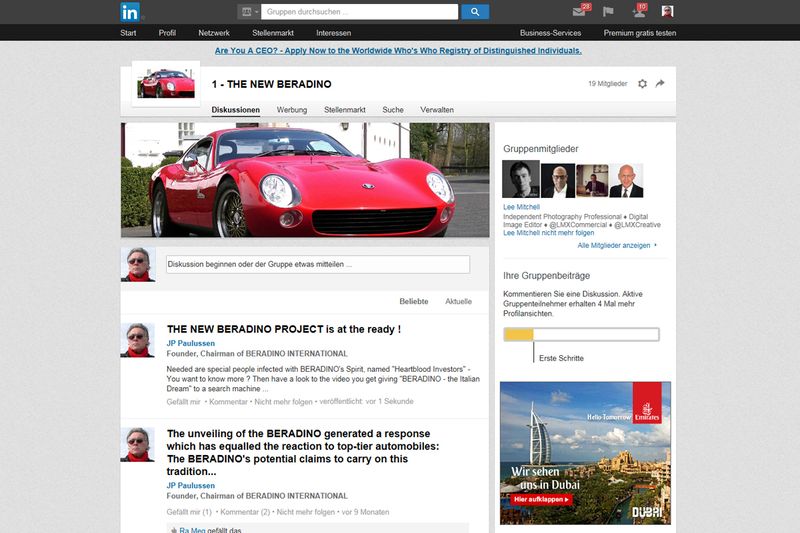Screen dimensions: 800x533
Task: Click the Emirates logo in the ad
Action: (647, 403)
